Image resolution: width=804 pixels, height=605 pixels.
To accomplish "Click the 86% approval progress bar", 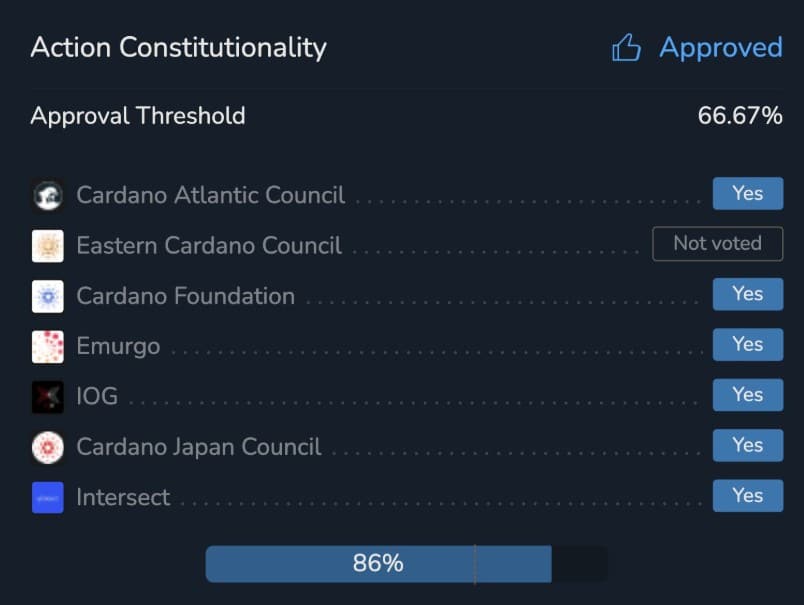I will click(x=378, y=564).
